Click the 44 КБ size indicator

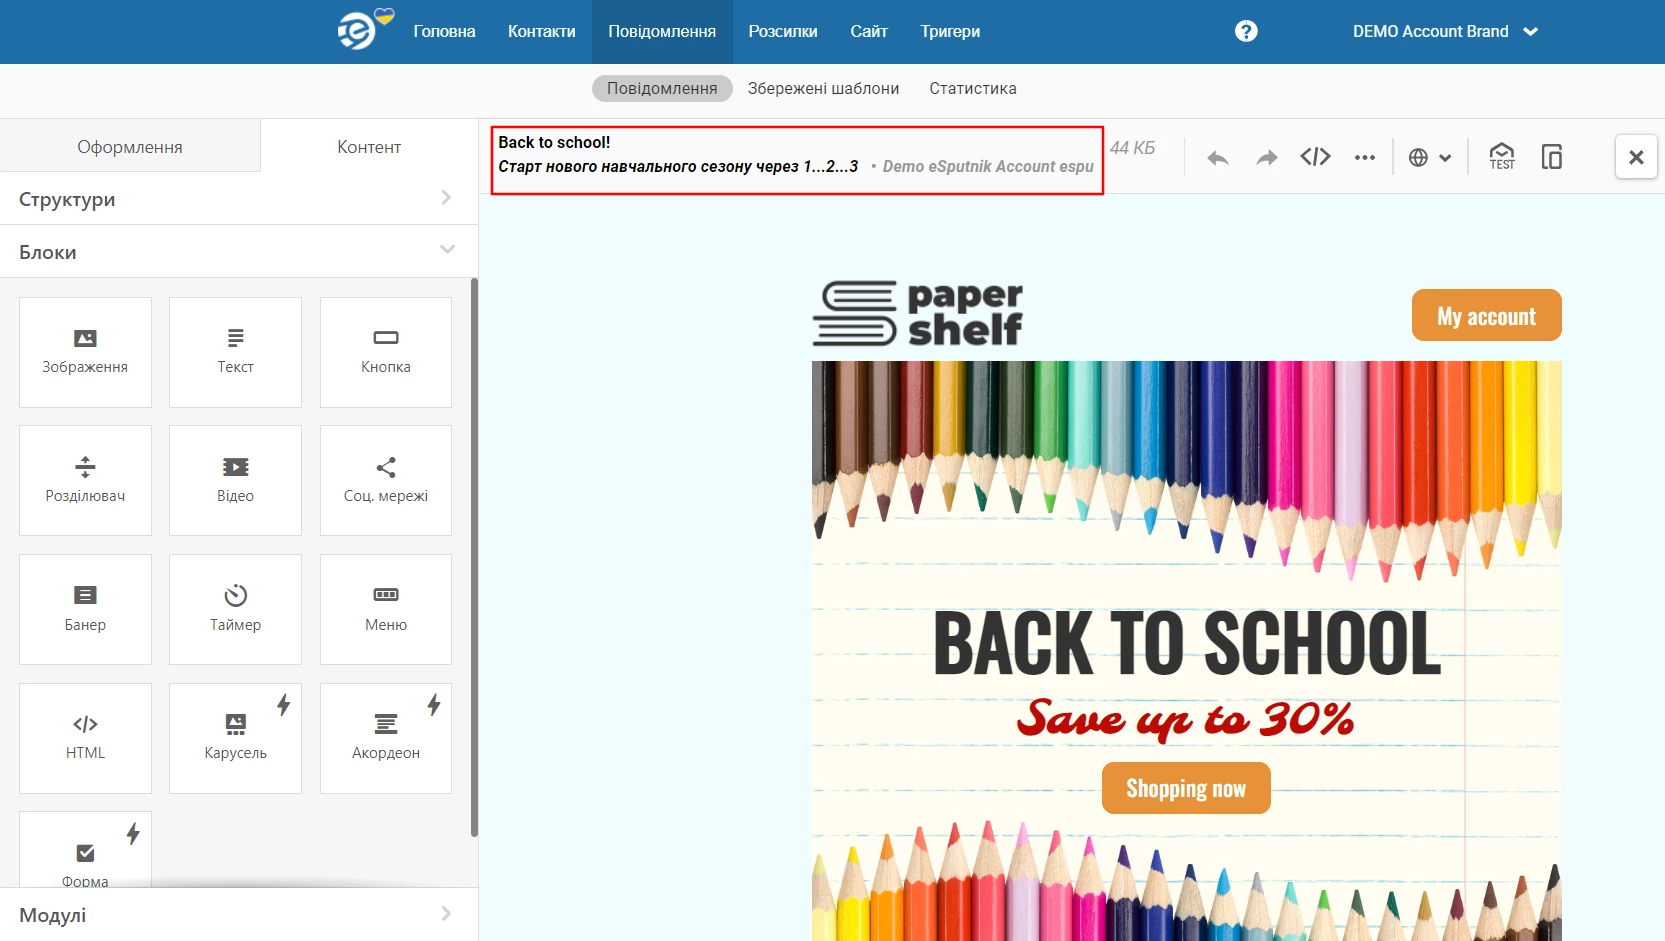tap(1132, 148)
